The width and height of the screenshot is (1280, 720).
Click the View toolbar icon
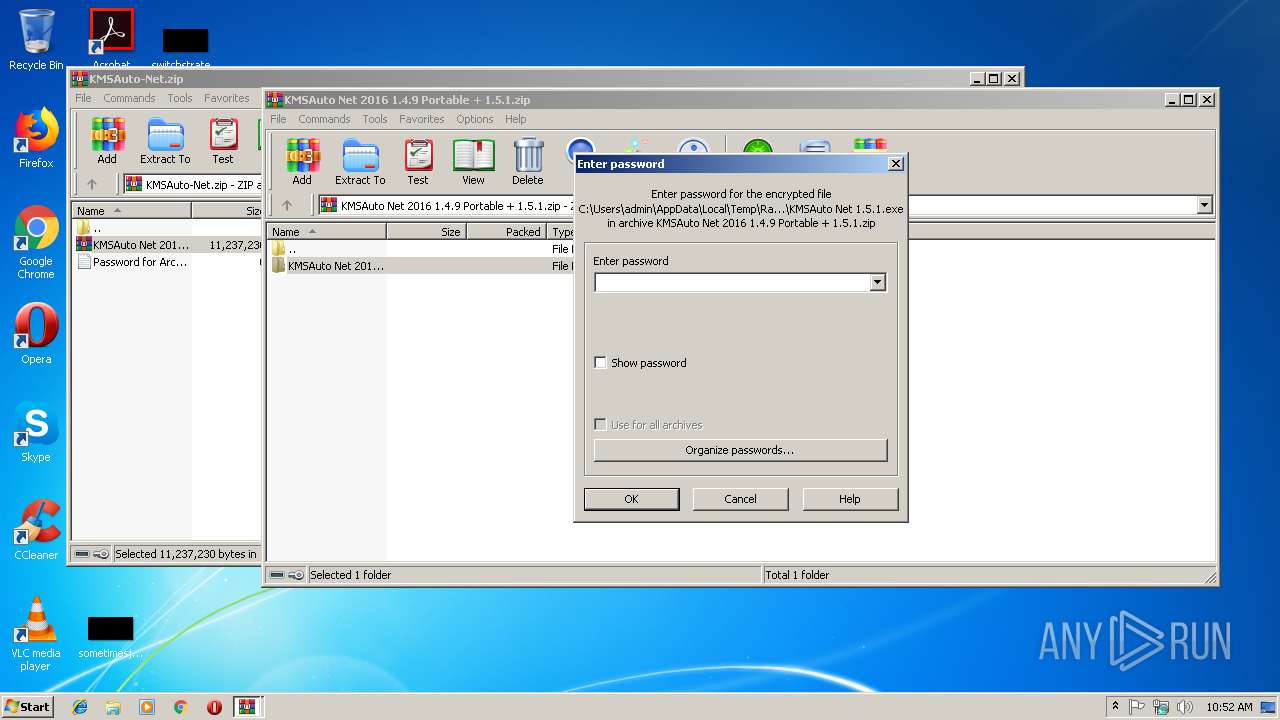click(473, 163)
